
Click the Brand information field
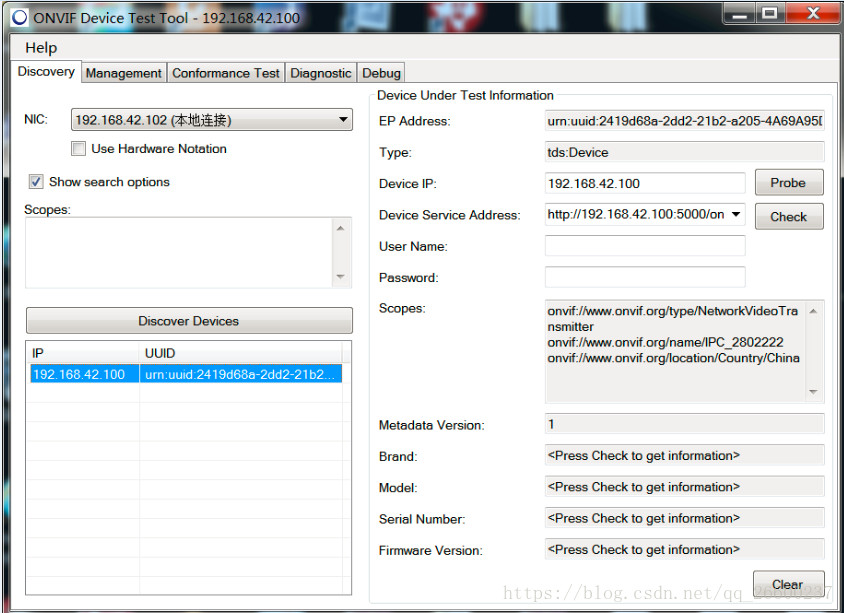pyautogui.click(x=684, y=455)
